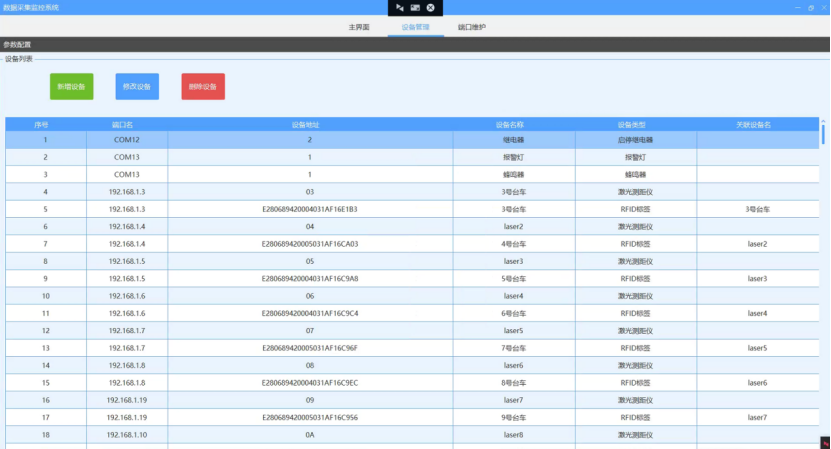Sort by the 端口名 column header
The width and height of the screenshot is (831, 449).
[x=122, y=125]
